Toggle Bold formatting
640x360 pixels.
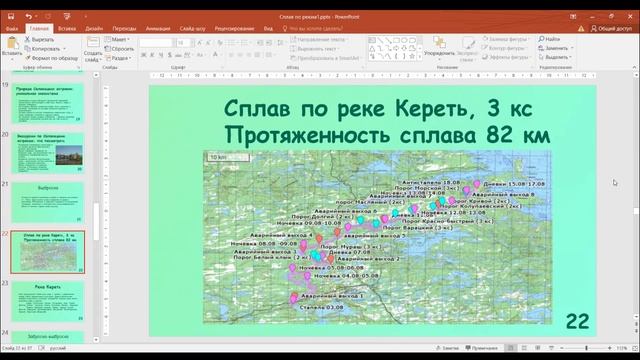tap(144, 55)
